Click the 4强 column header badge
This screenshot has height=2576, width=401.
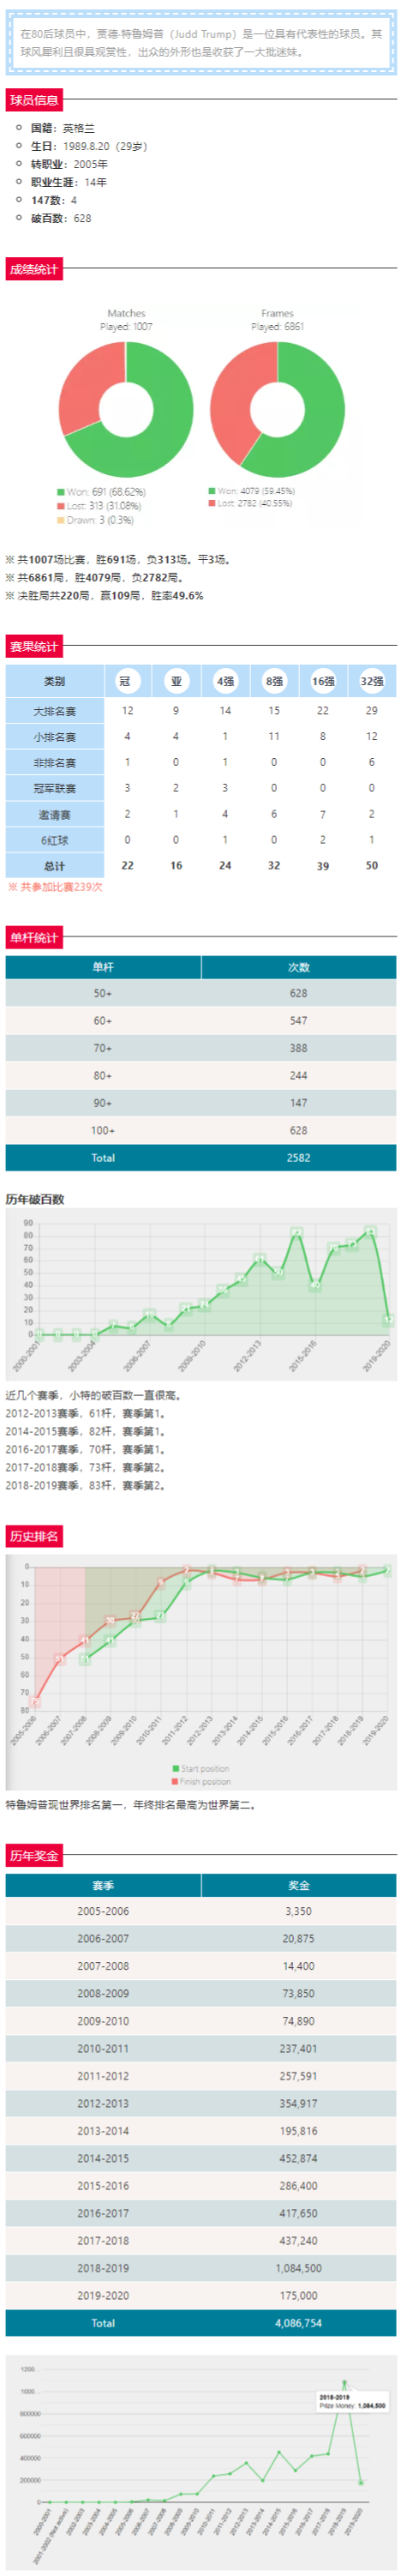pos(225,681)
